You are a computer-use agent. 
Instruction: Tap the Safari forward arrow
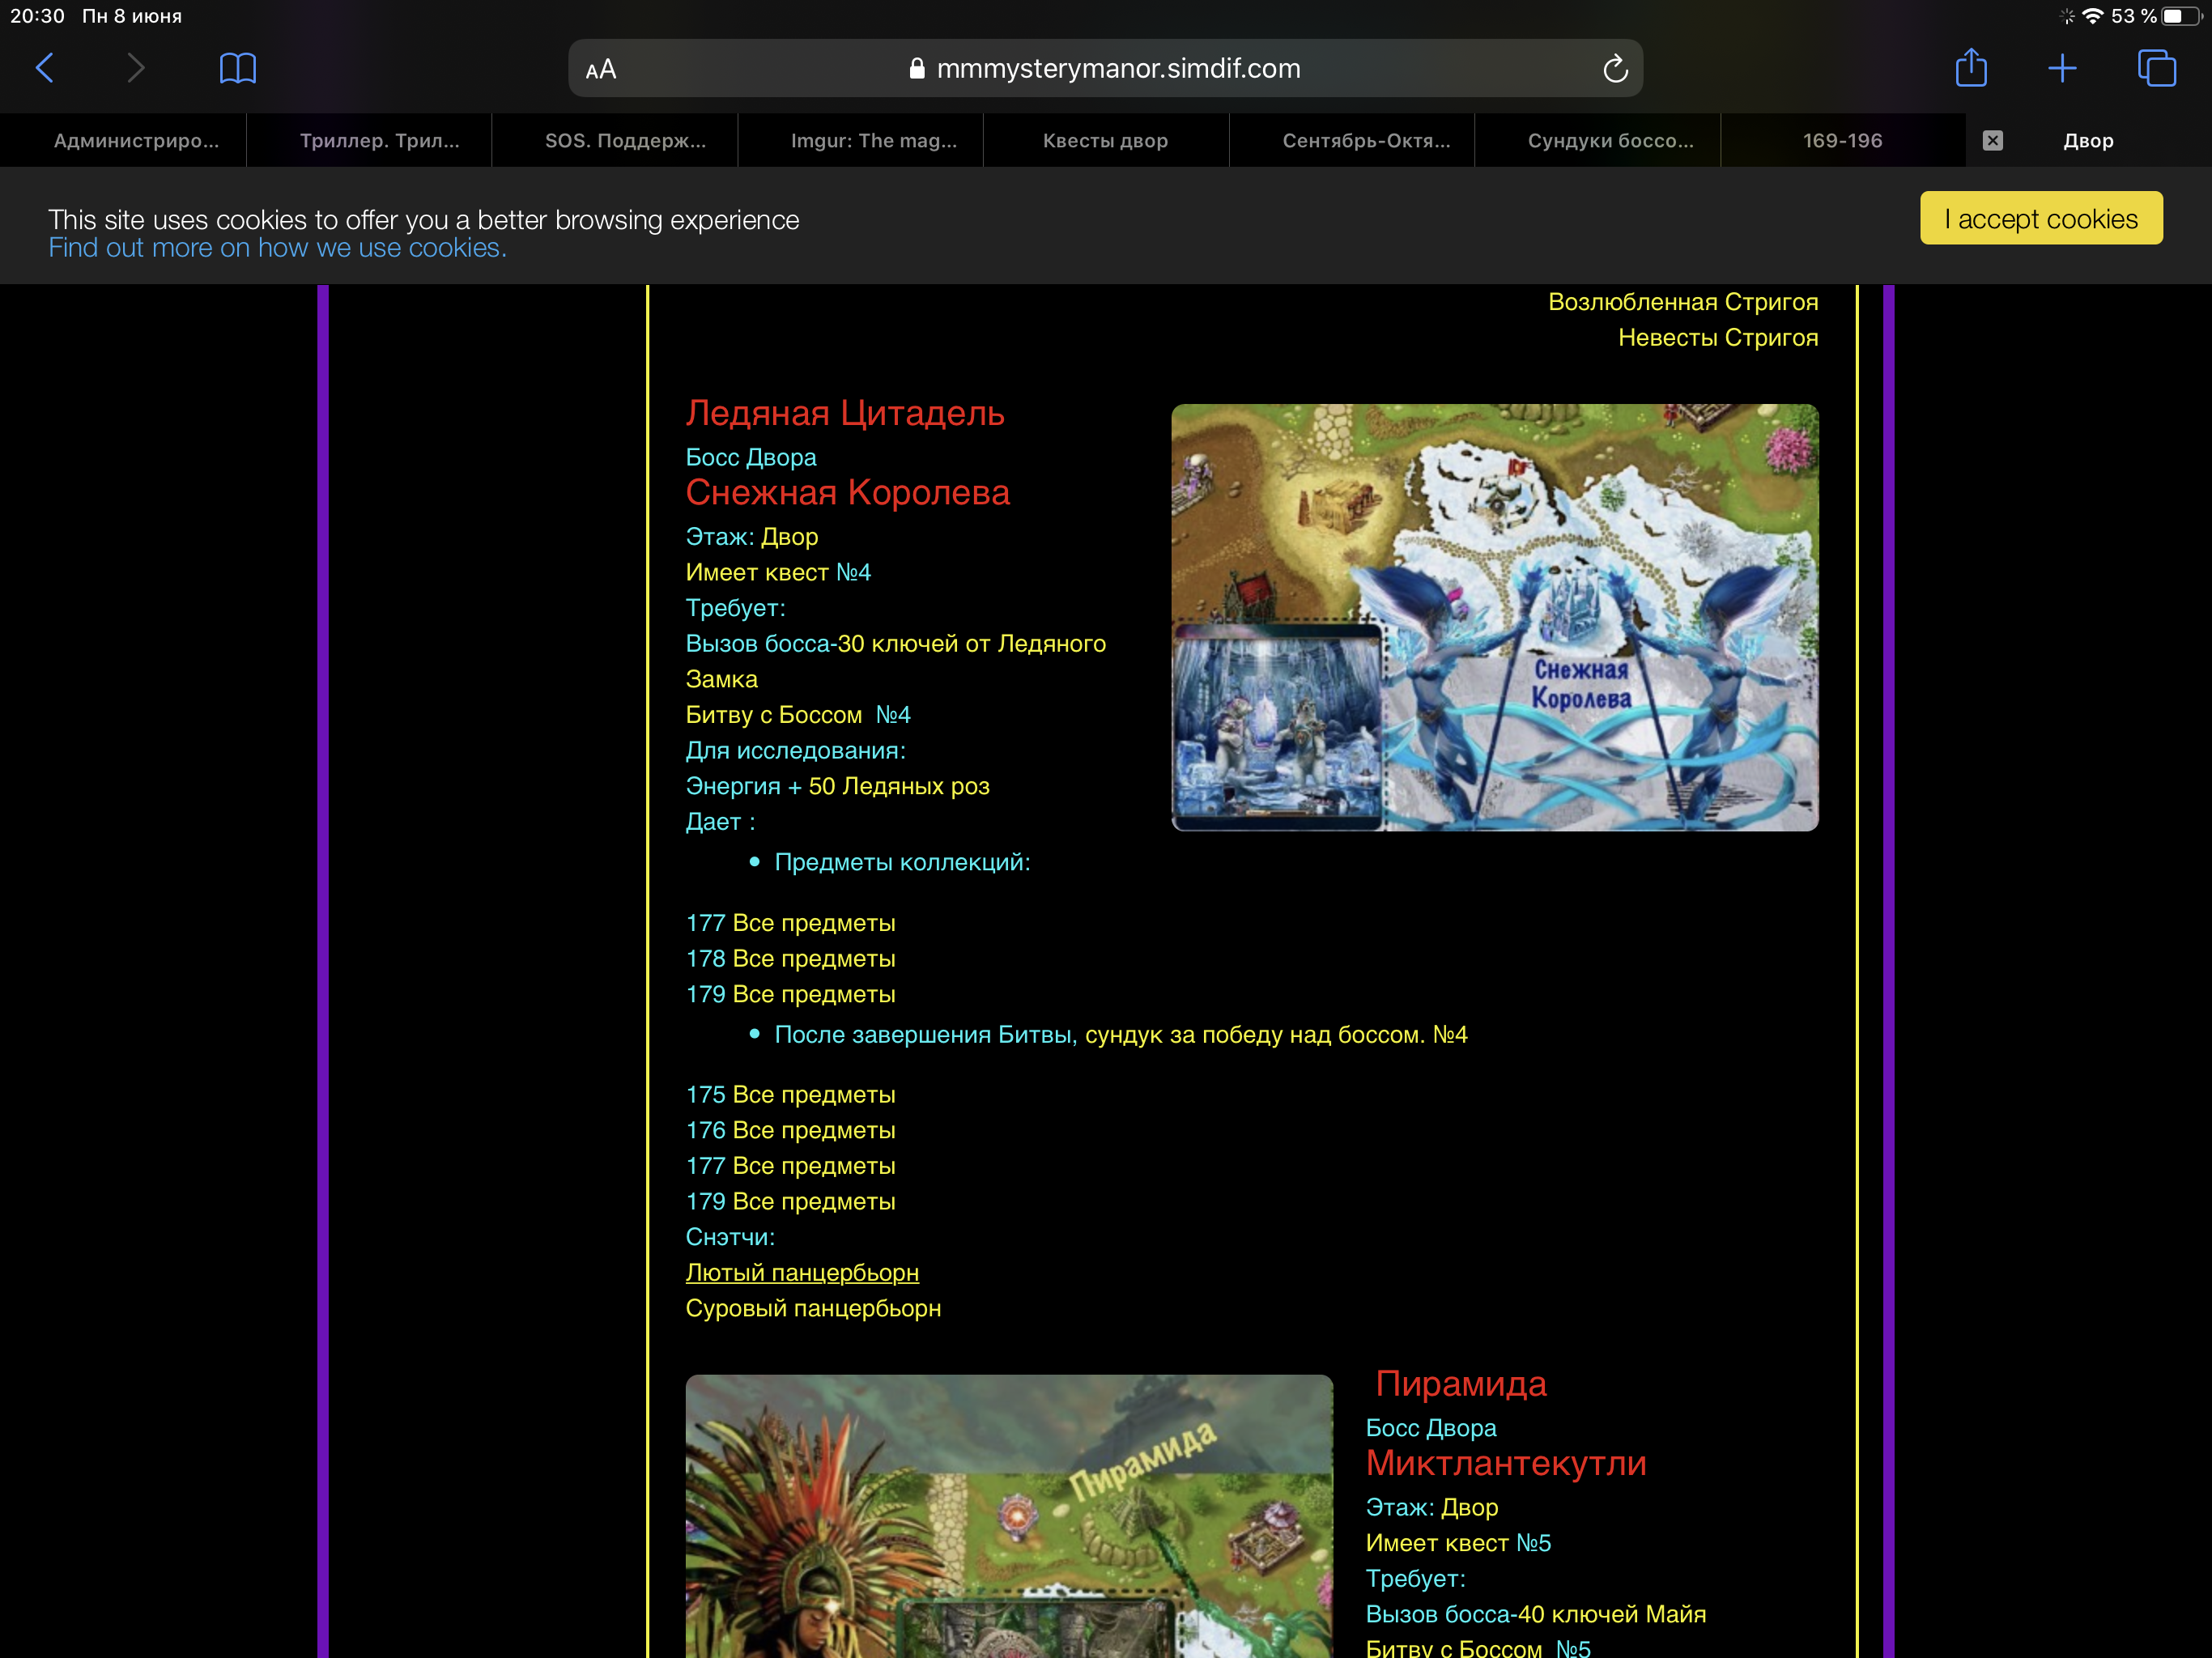tap(136, 68)
